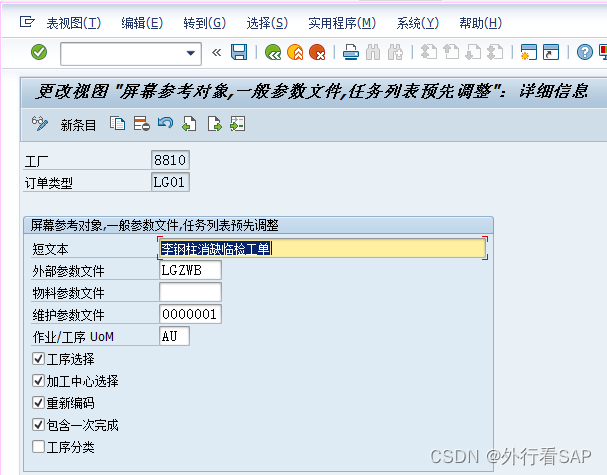Click the group box title 屏幕参考对象,一般参数文件,任务列表预先调整
This screenshot has height=475, width=607.
154,225
